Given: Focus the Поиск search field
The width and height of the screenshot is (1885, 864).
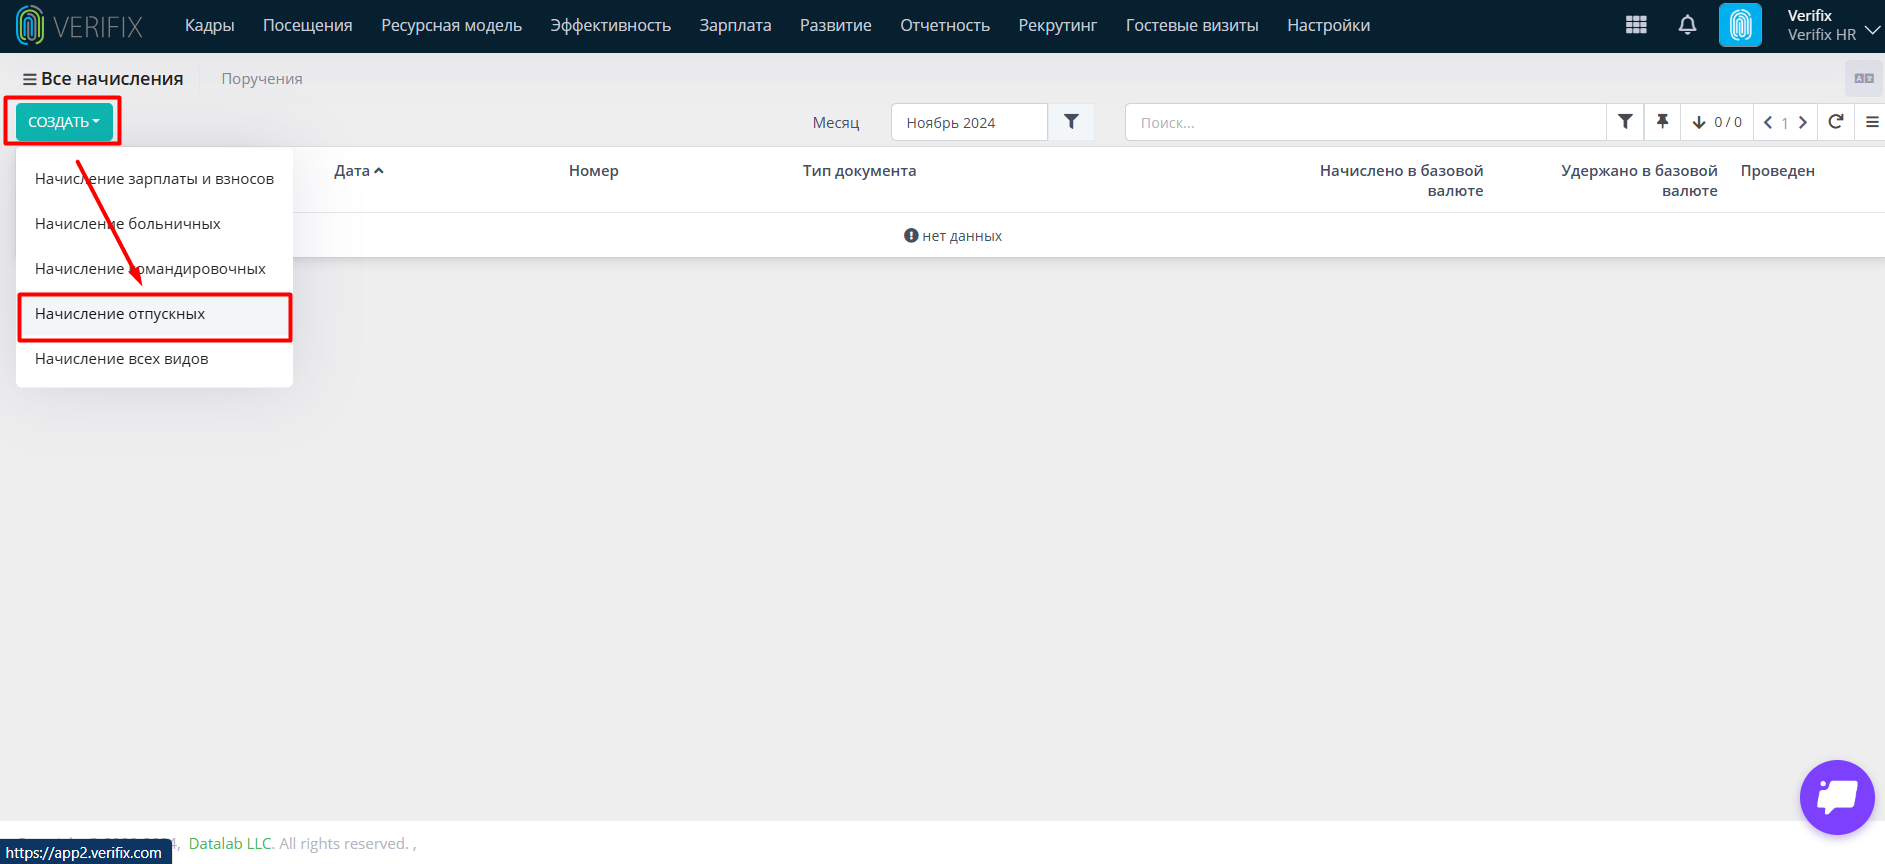Looking at the screenshot, I should [1366, 122].
